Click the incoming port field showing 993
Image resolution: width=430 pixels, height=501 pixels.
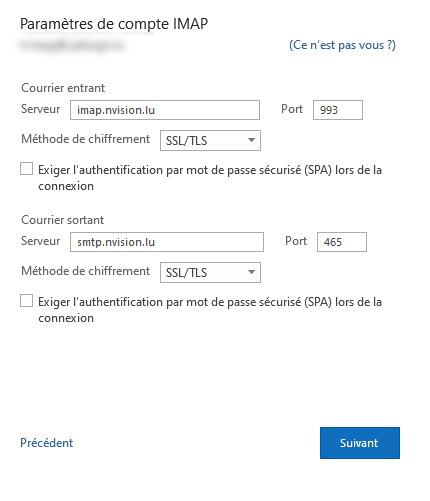[338, 110]
